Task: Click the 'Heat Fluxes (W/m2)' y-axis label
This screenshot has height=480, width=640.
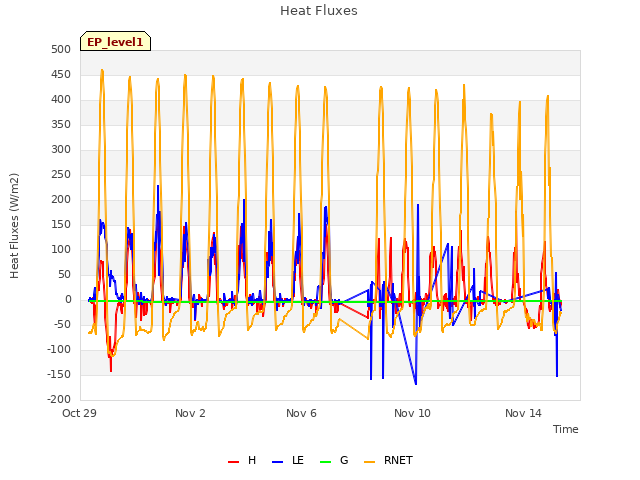Action: 14,226
